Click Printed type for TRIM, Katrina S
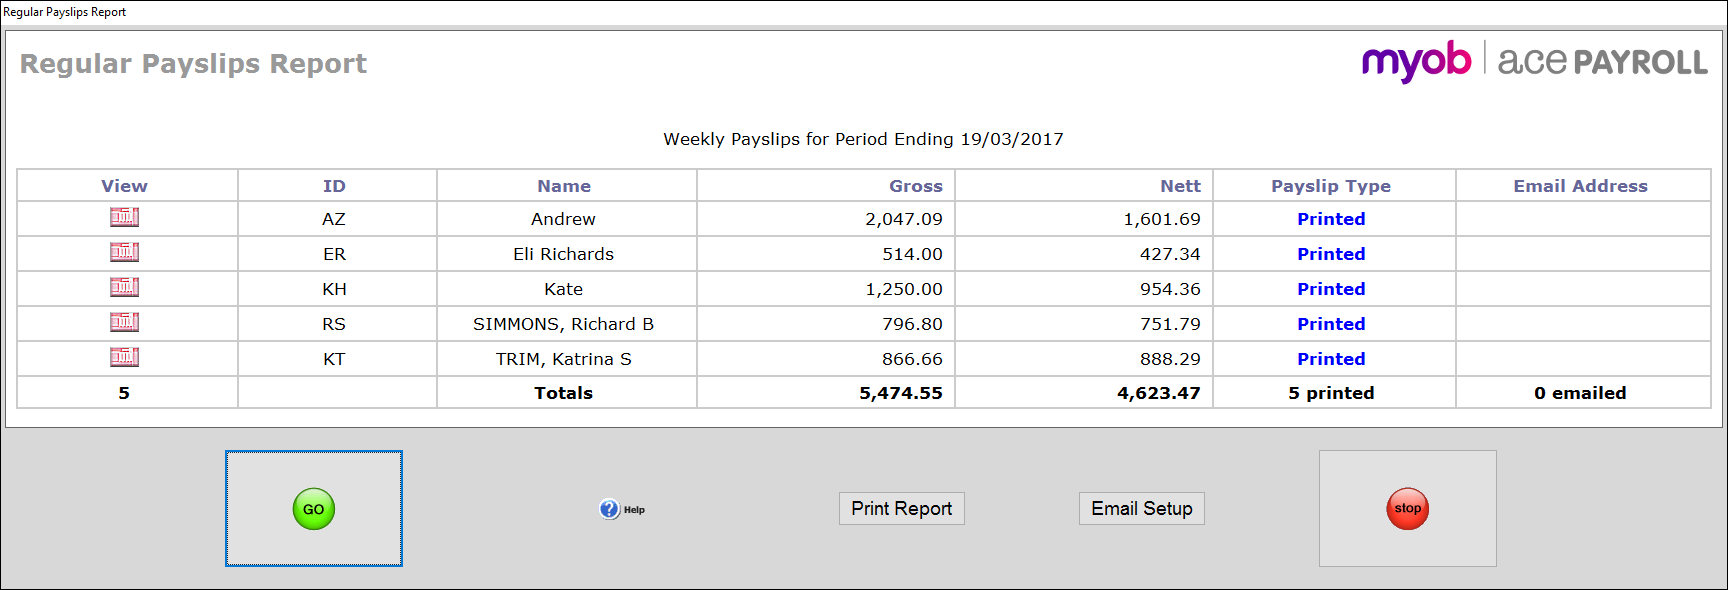This screenshot has width=1728, height=590. coord(1330,359)
